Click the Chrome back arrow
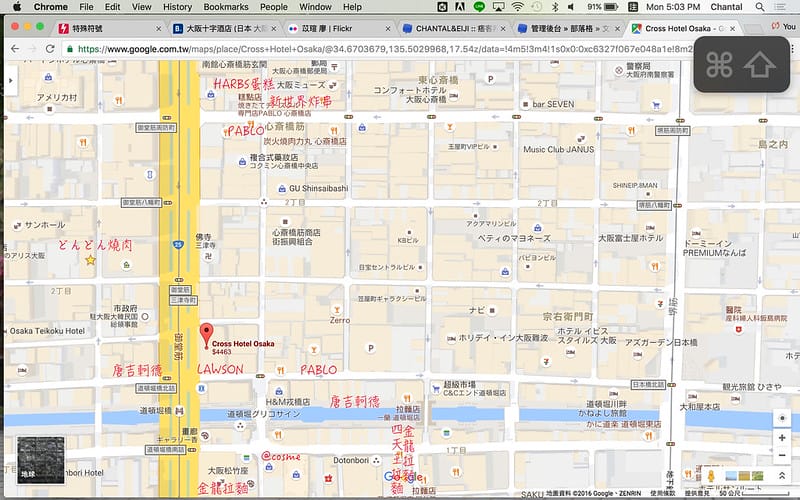The height and width of the screenshot is (500, 800). click(15, 48)
